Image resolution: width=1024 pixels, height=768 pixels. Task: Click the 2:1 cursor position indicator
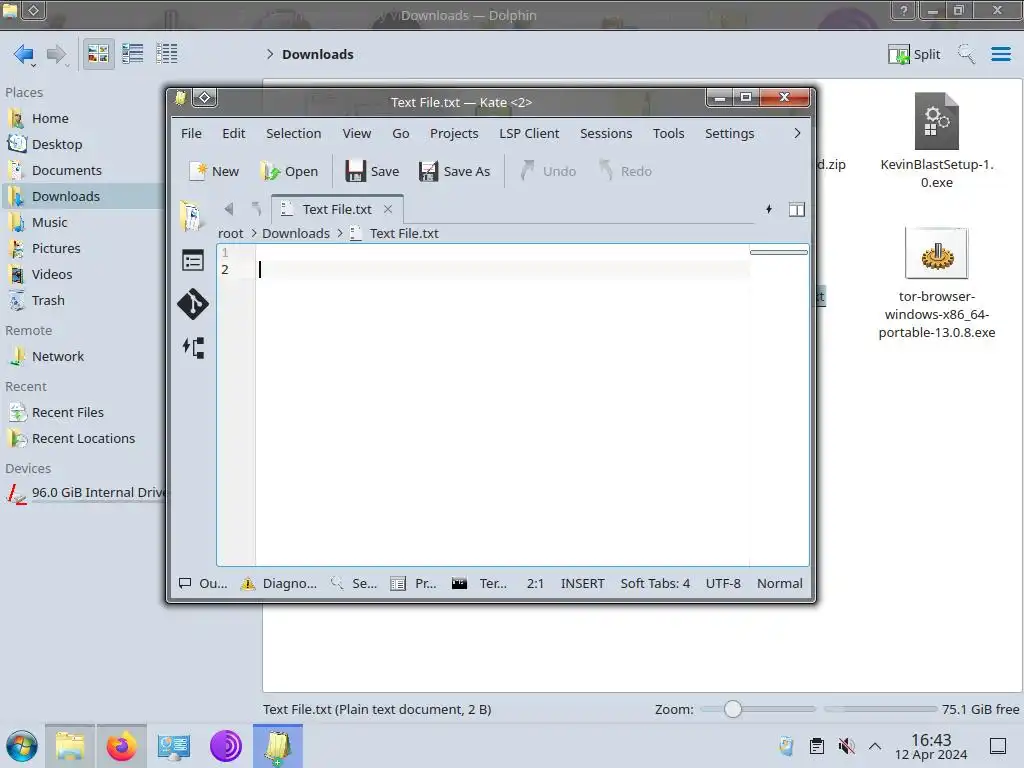coord(536,583)
